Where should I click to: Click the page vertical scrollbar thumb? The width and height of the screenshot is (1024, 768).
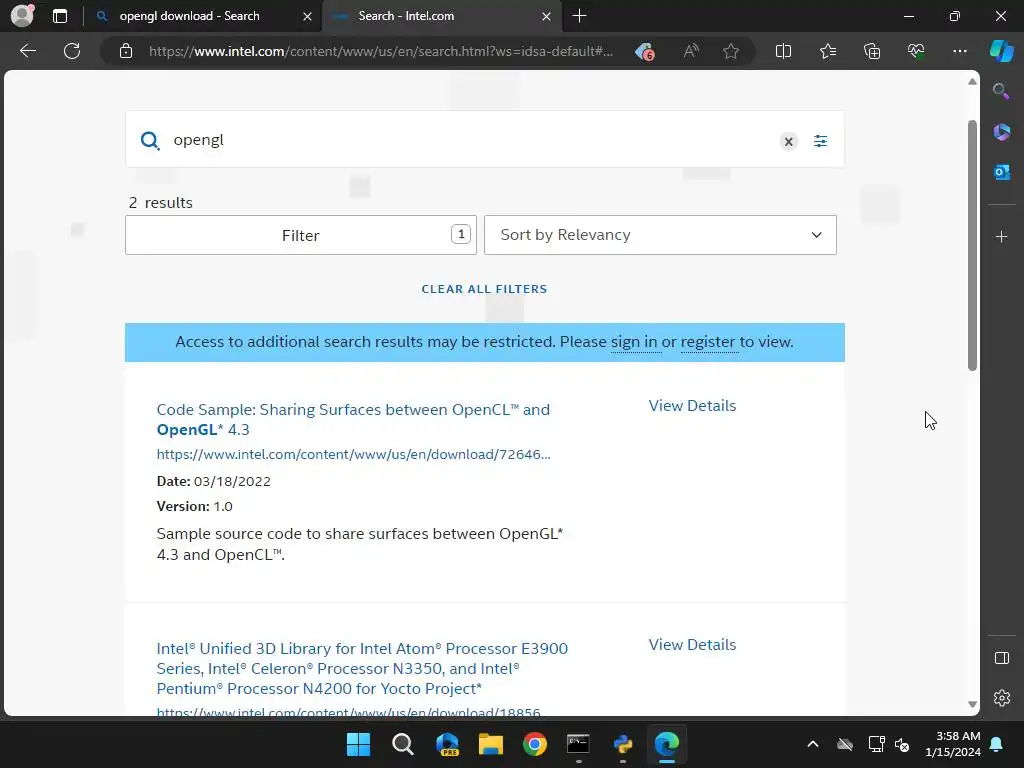(972, 245)
